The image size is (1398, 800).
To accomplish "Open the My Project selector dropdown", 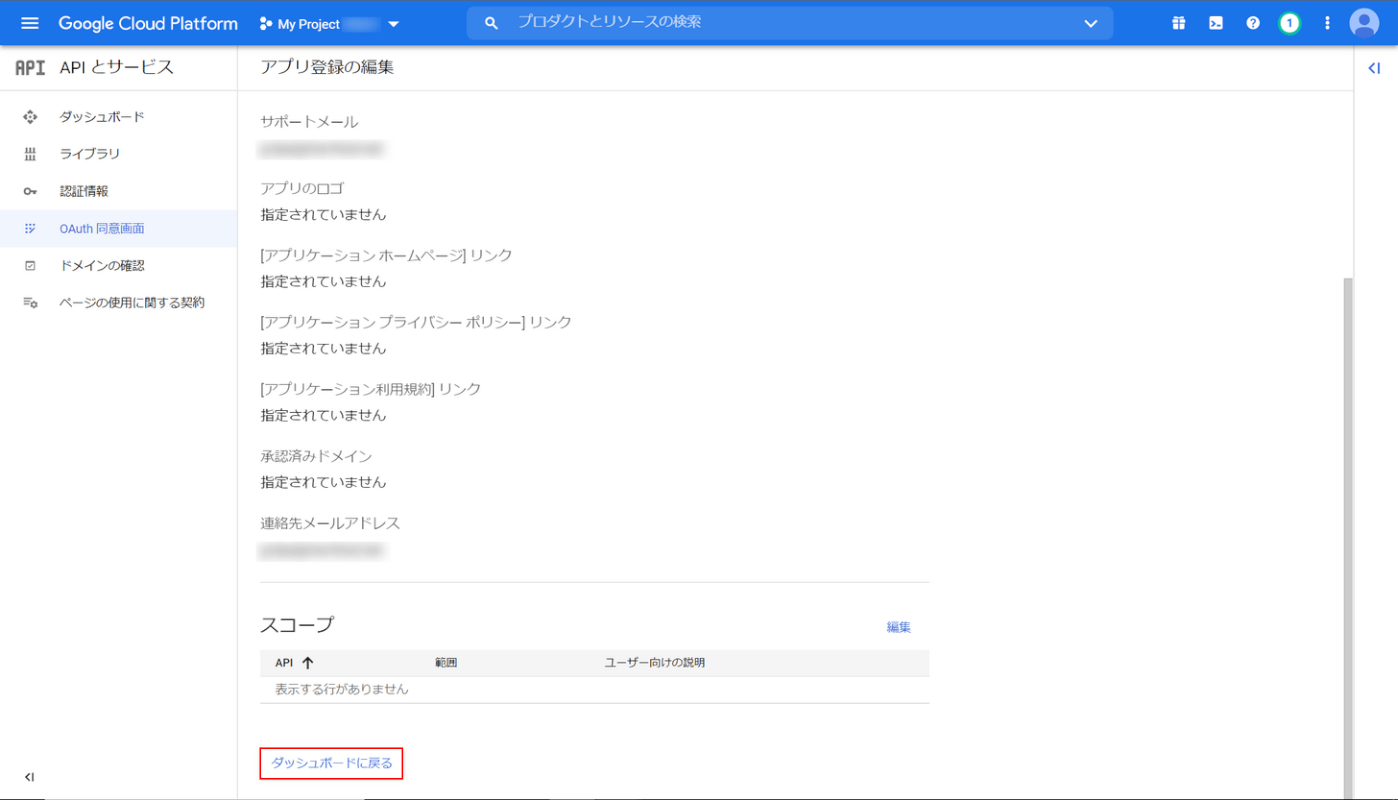I will click(329, 24).
